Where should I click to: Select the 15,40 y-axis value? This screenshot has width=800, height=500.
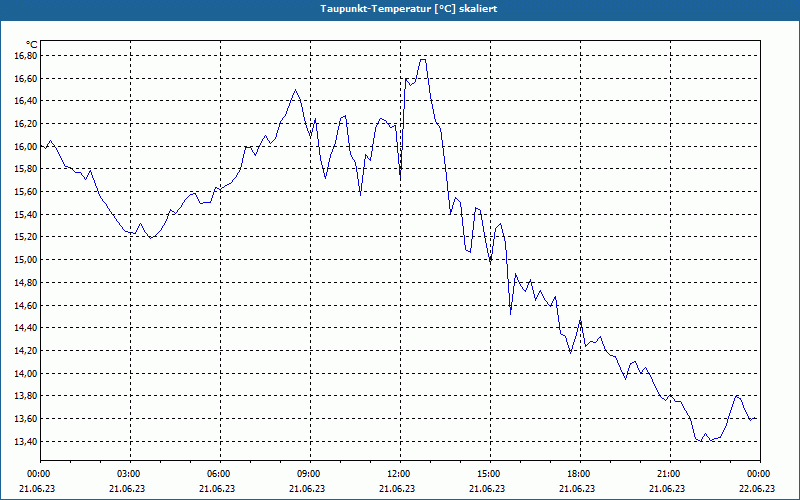point(25,214)
